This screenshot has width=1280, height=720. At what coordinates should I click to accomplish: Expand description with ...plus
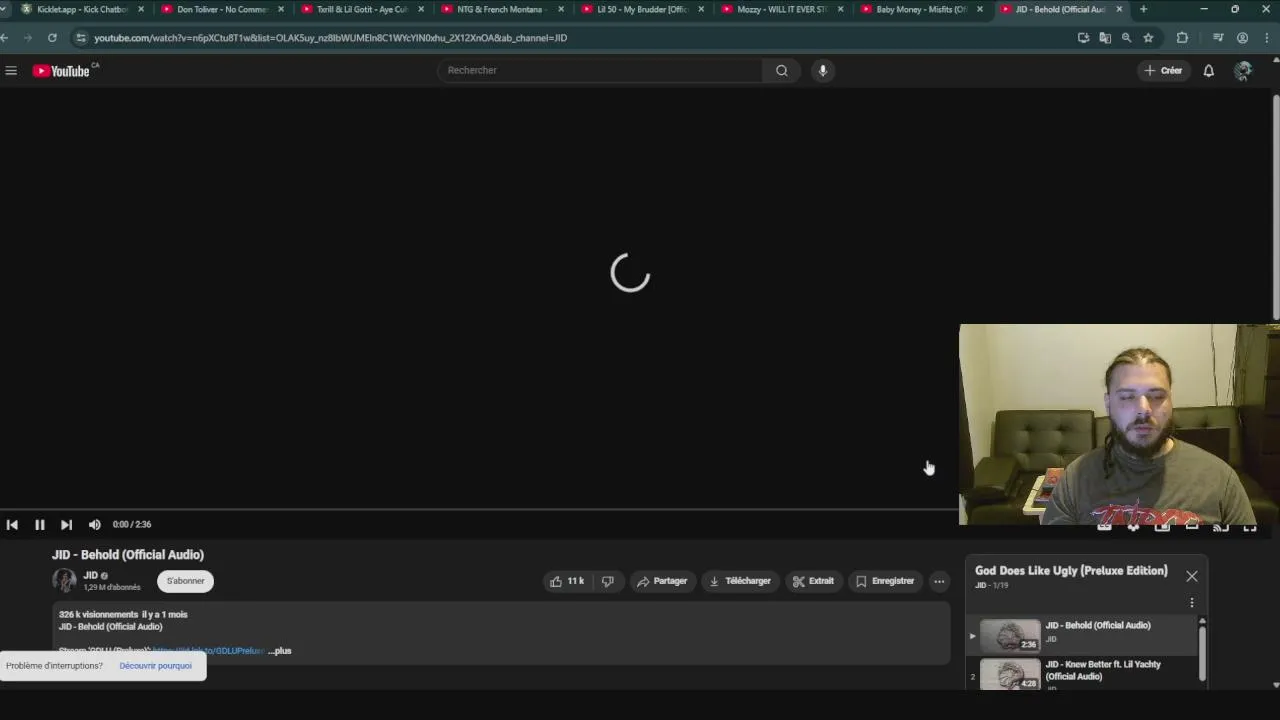coord(280,651)
